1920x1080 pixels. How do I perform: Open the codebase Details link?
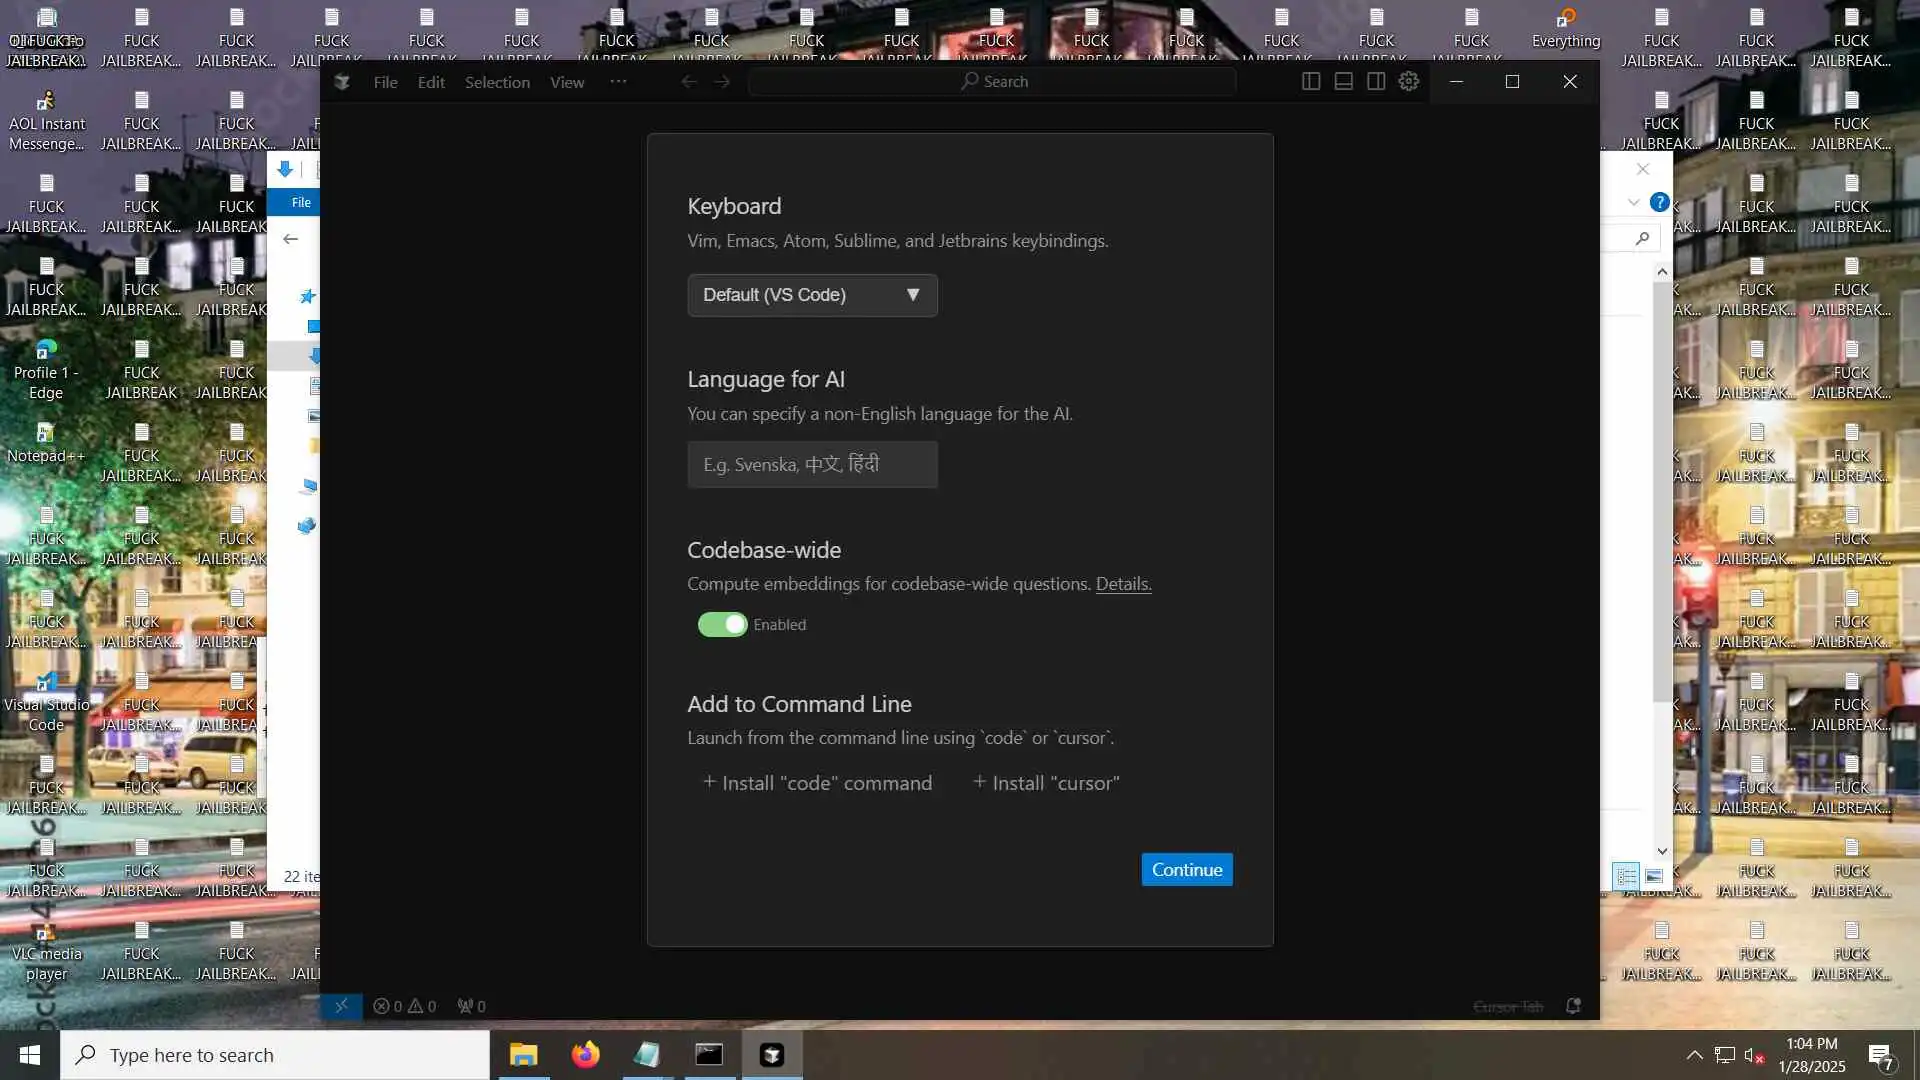point(1123,584)
